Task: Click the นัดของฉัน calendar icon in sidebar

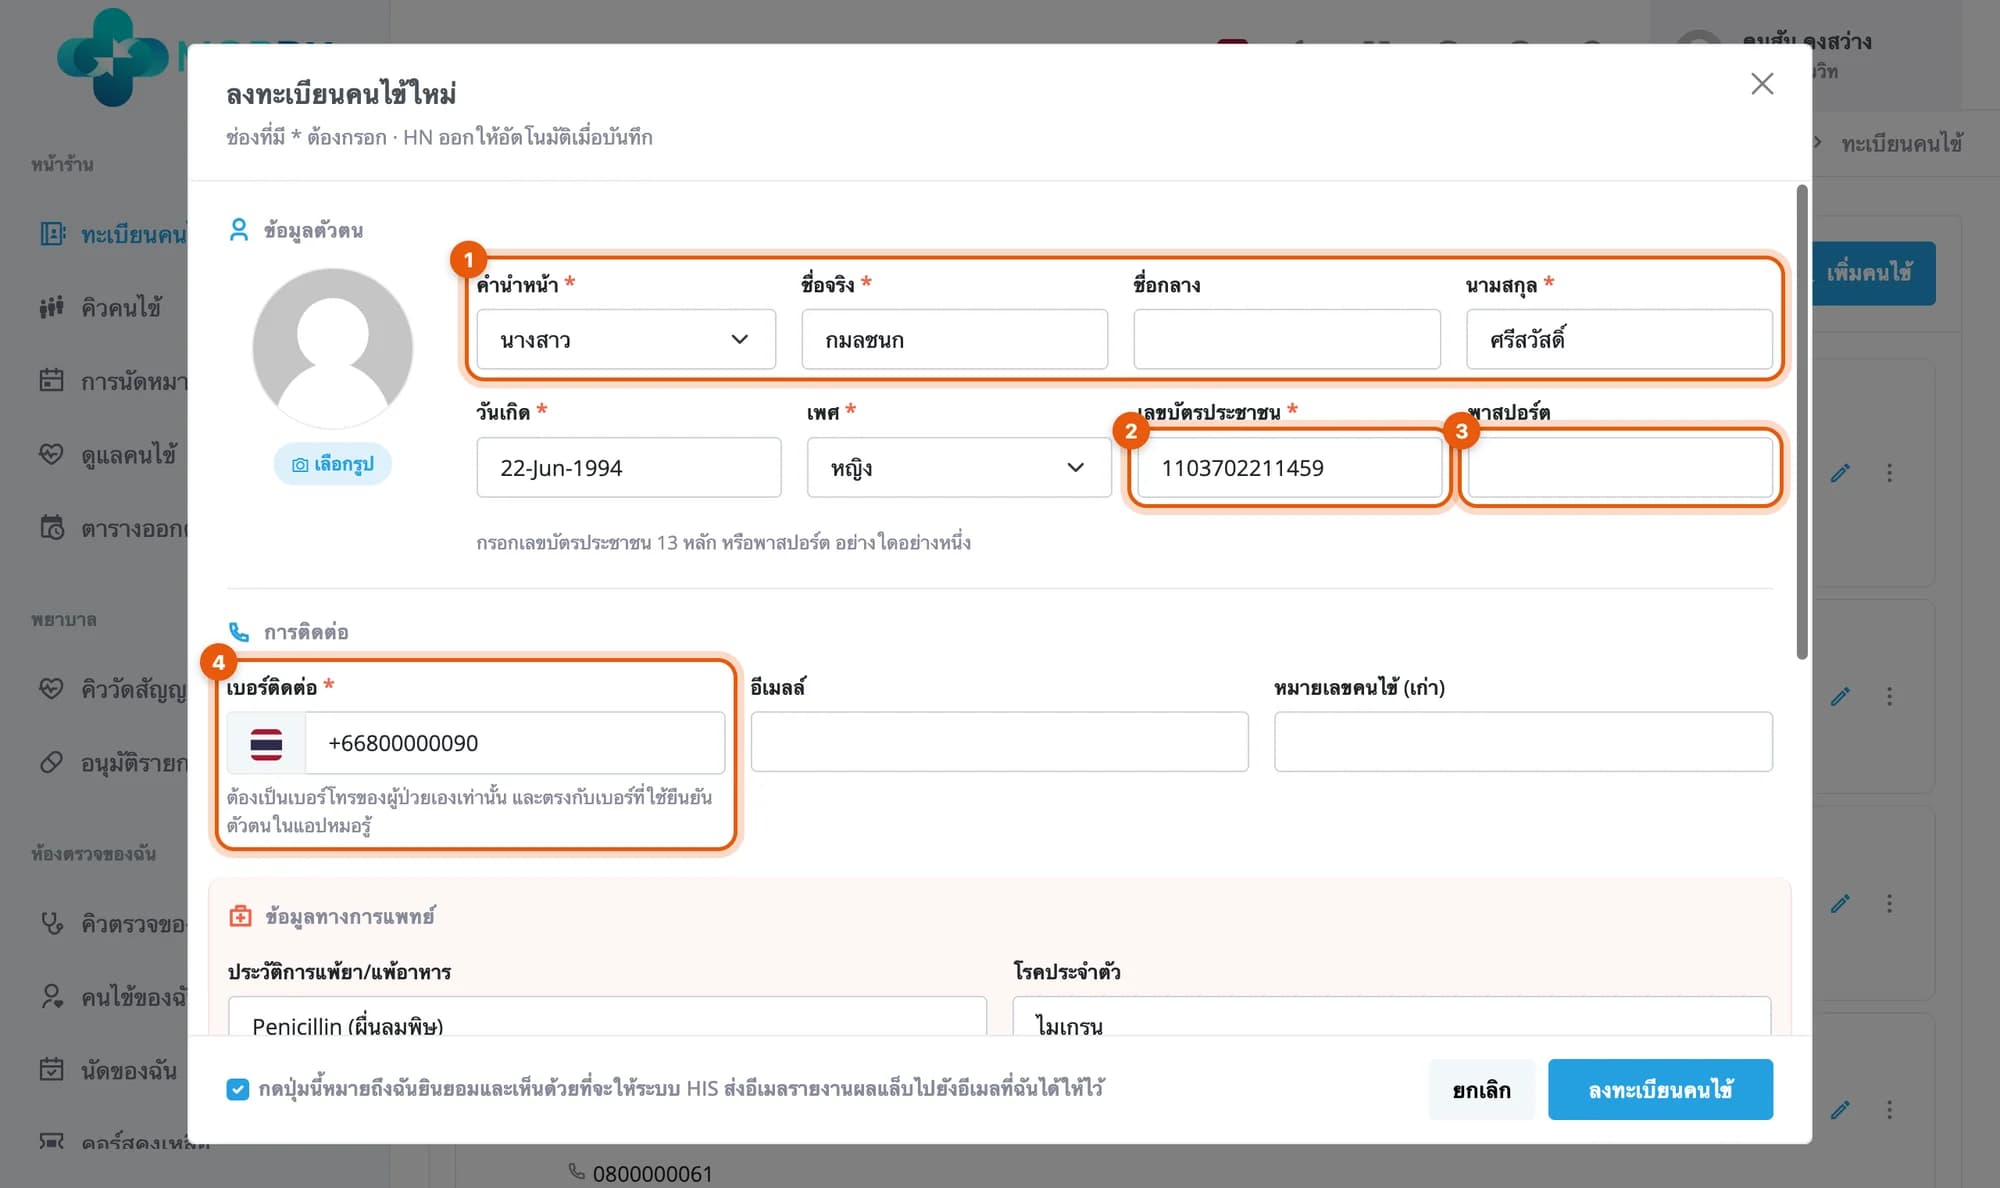Action: pyautogui.click(x=51, y=1070)
